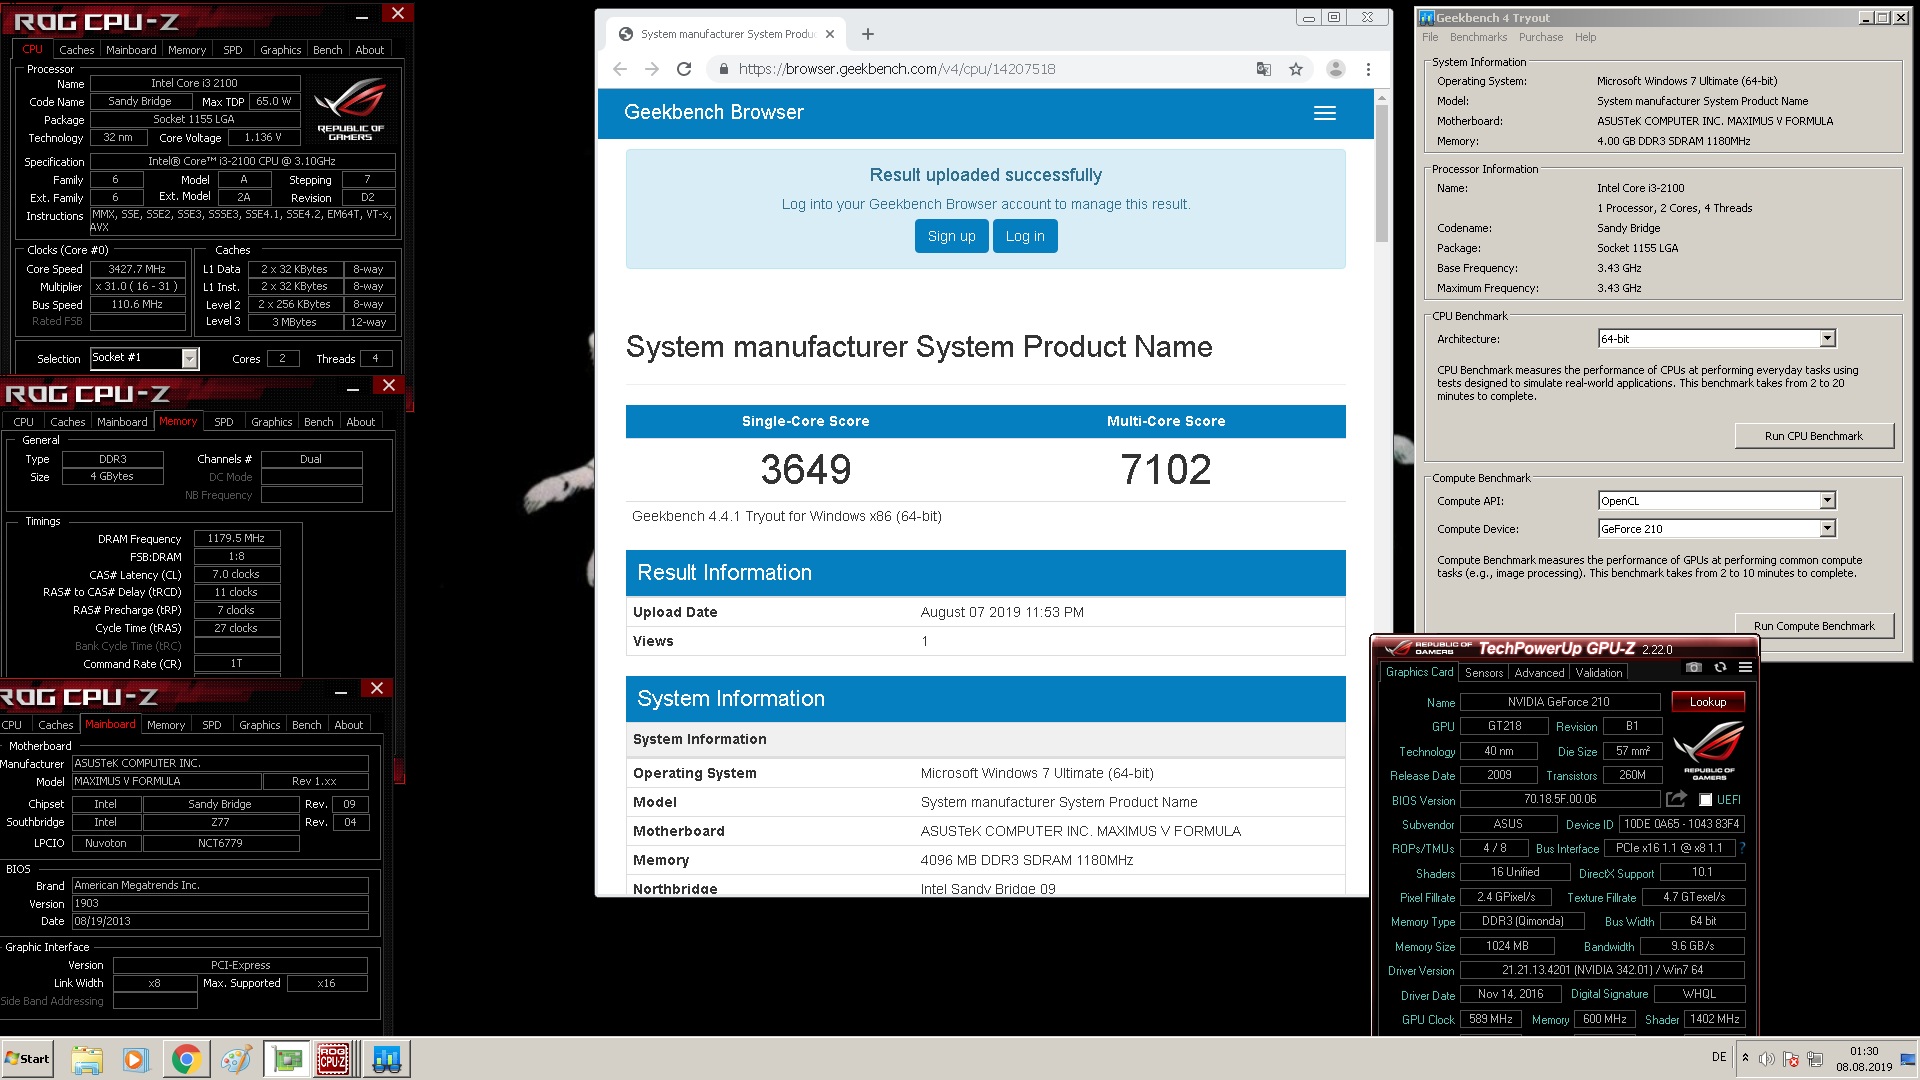Screen dimensions: 1920x1080
Task: Switch to Chrome via the taskbar icon
Action: tap(185, 1059)
